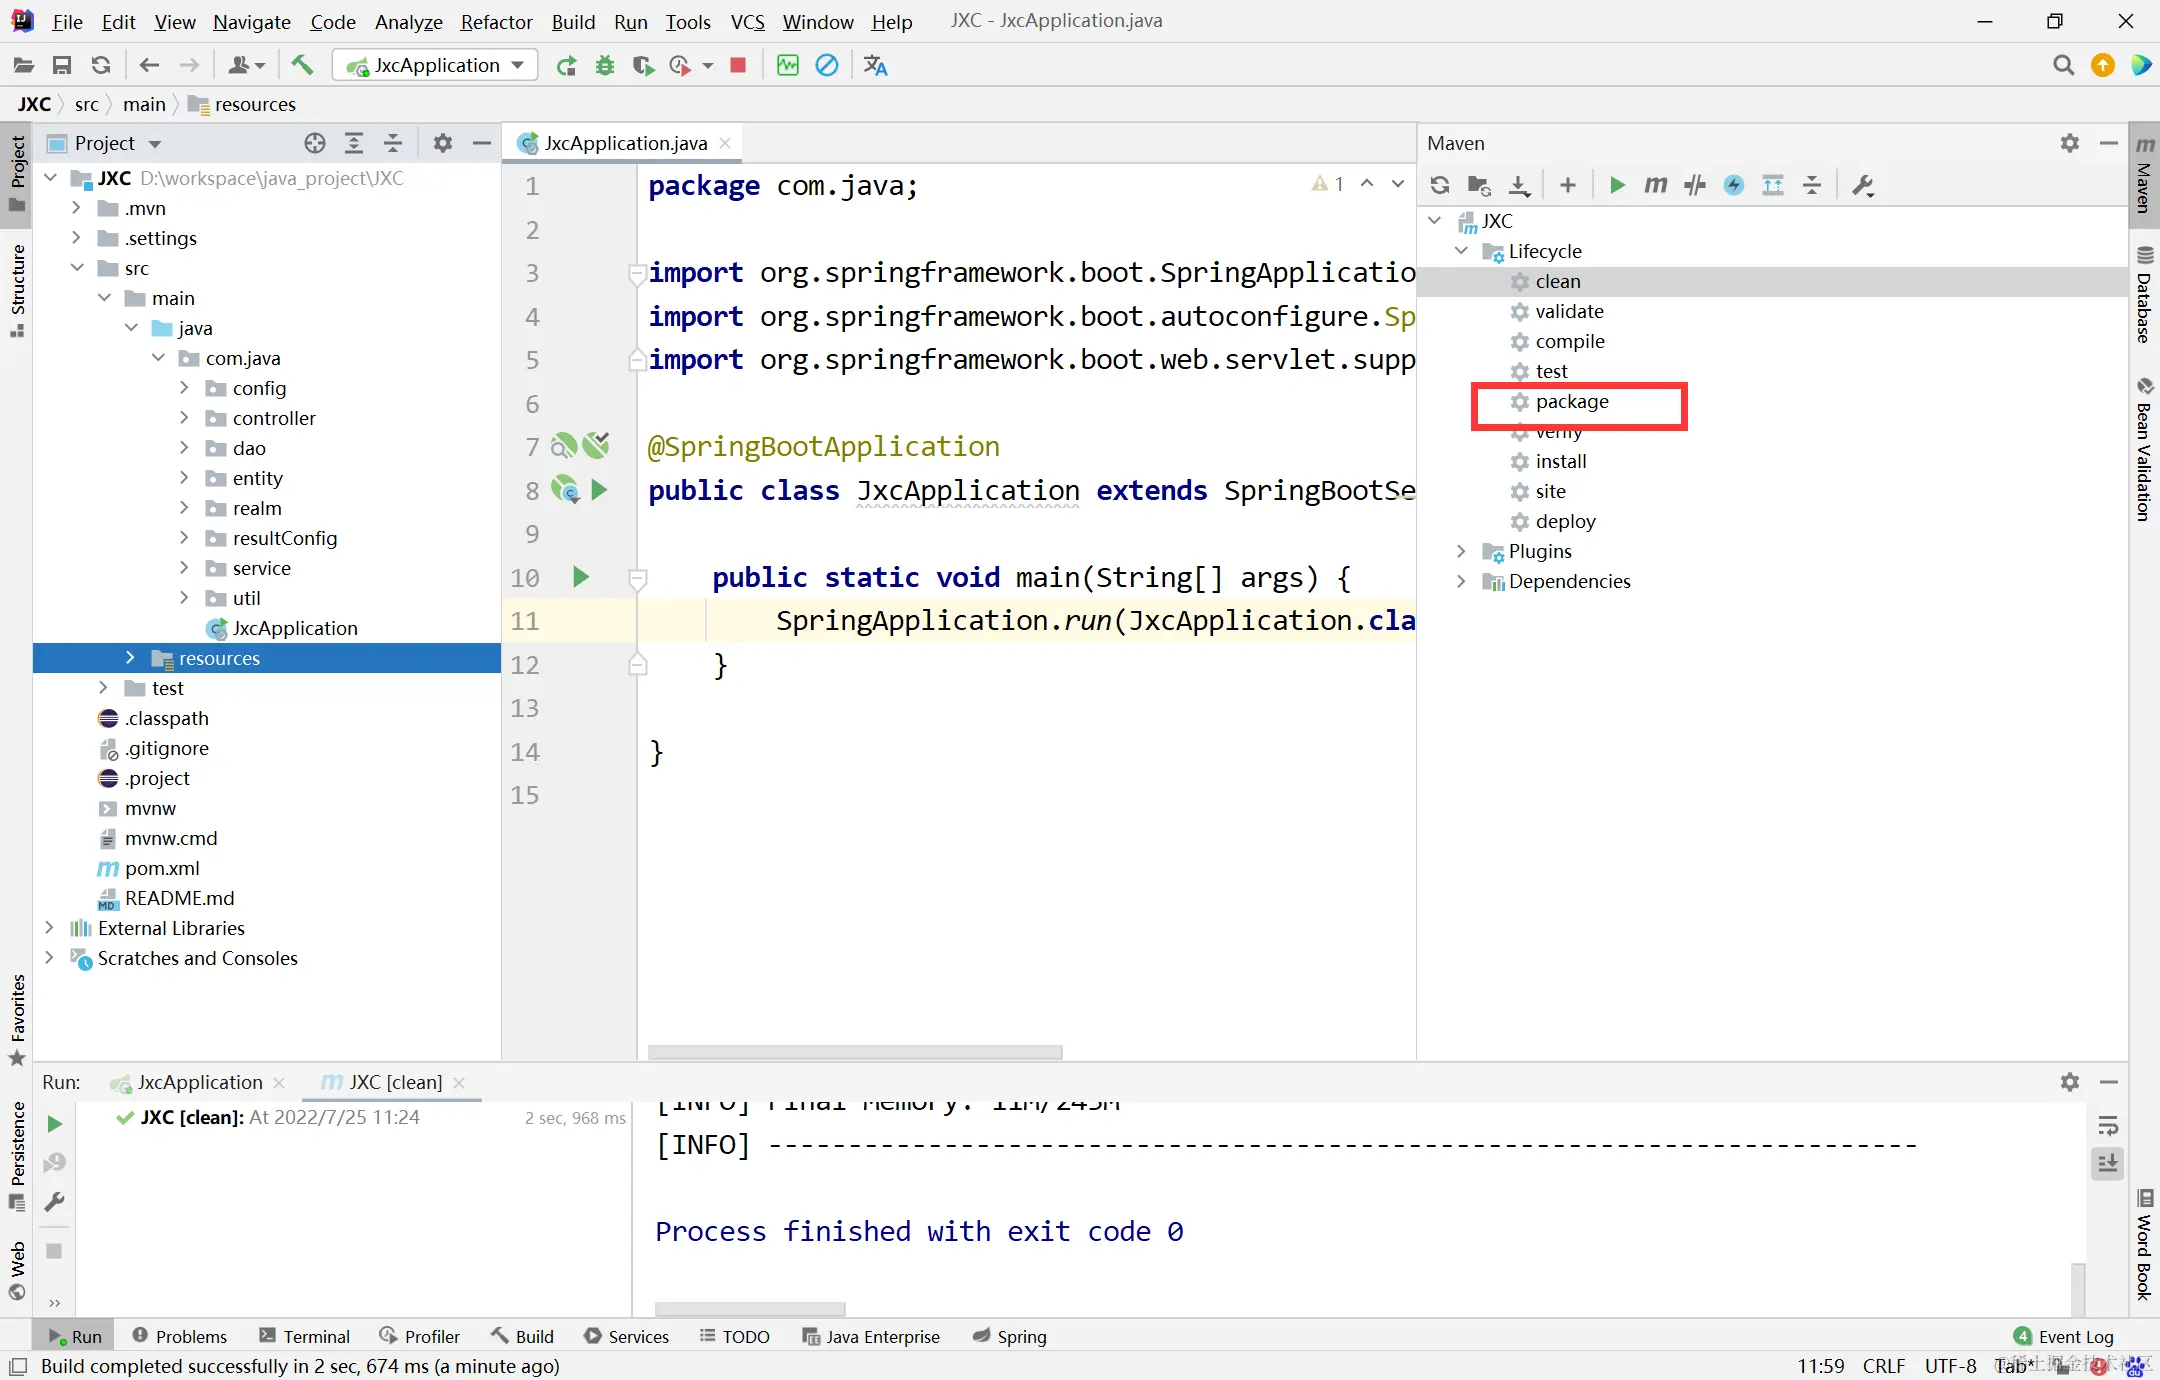Image resolution: width=2160 pixels, height=1380 pixels.
Task: Select the package lifecycle goal
Action: point(1571,402)
